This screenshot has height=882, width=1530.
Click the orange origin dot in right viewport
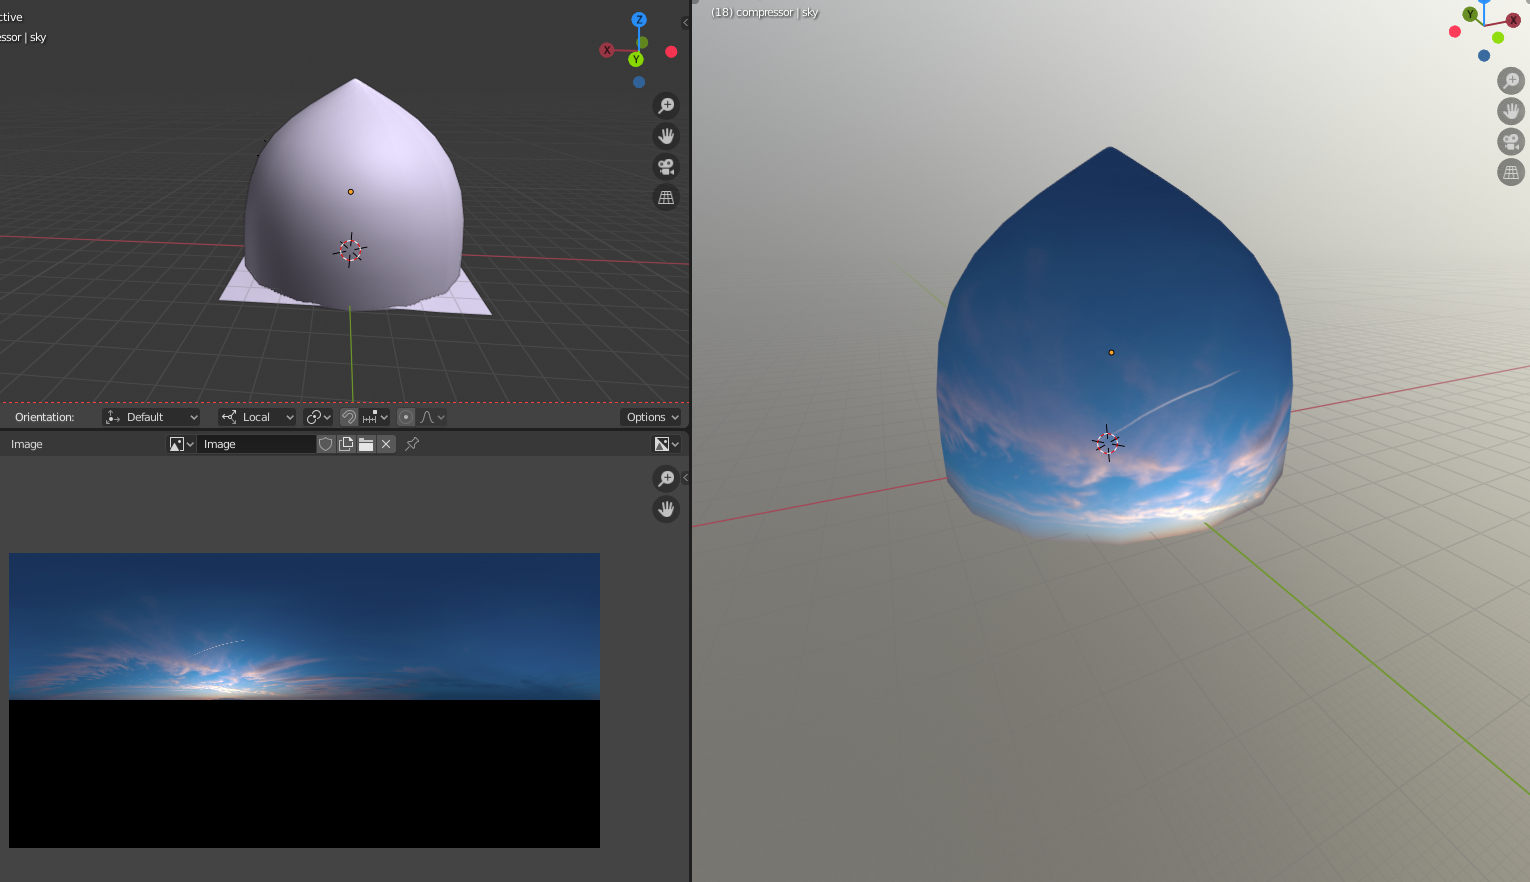click(x=1111, y=352)
